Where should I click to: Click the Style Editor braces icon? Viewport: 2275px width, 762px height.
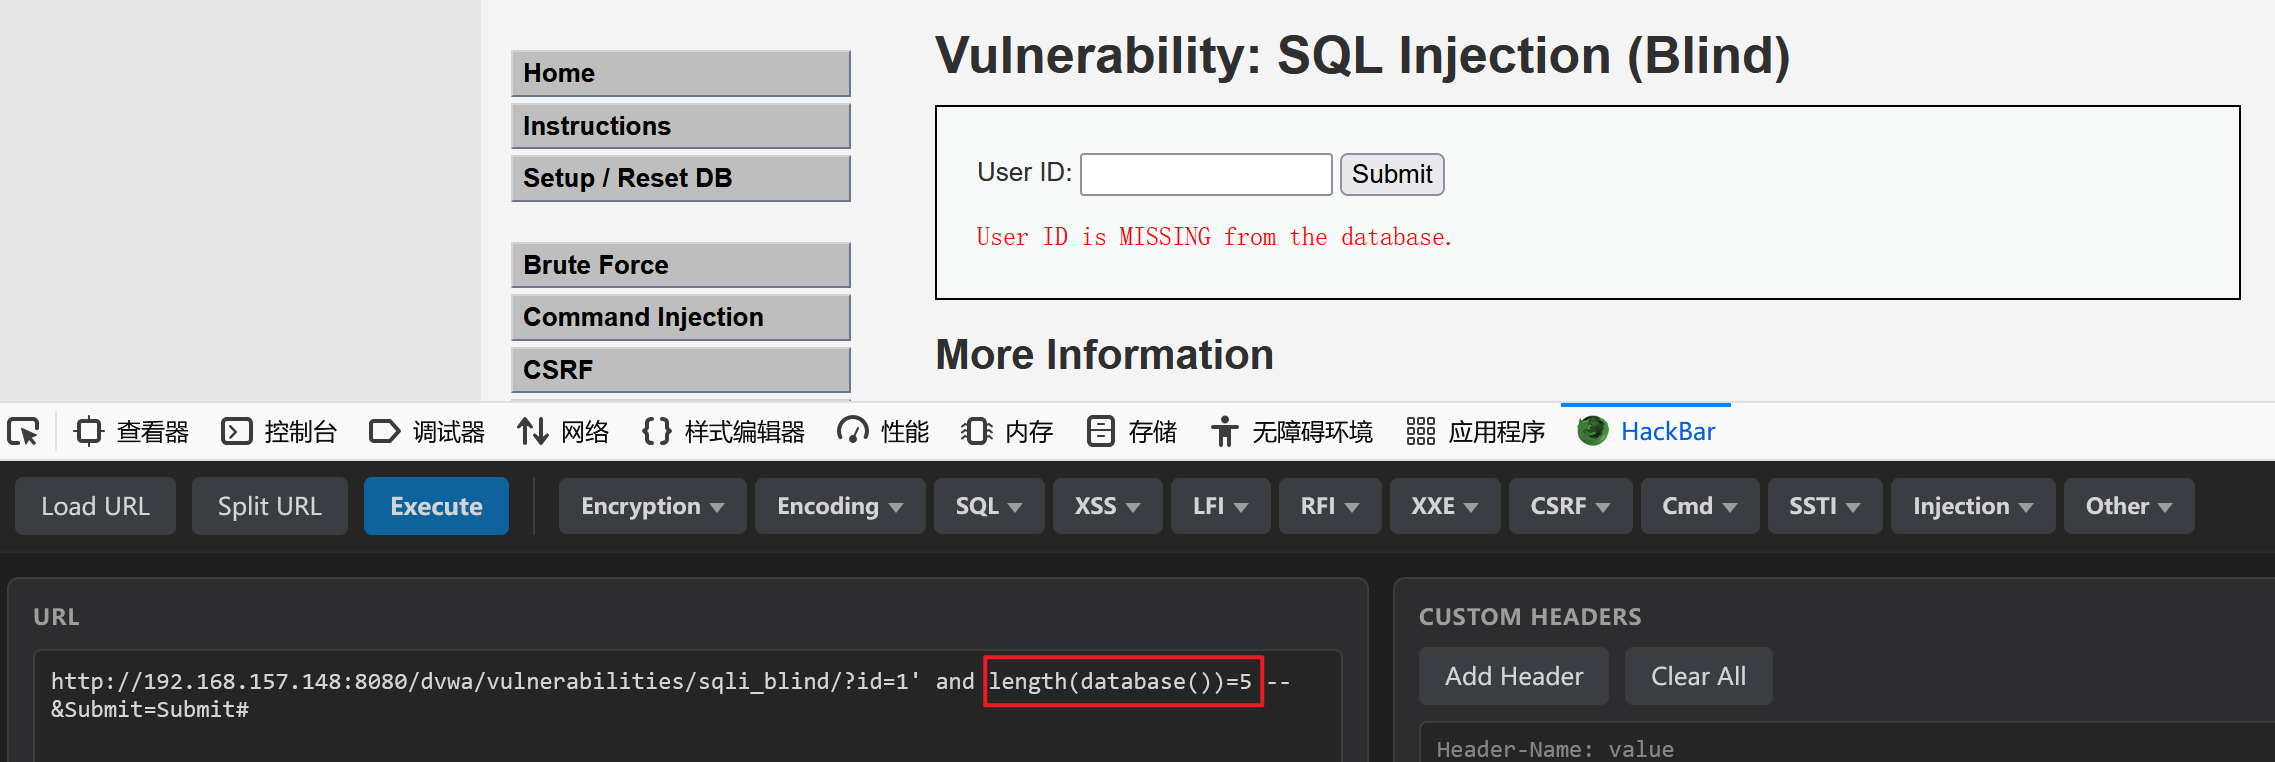click(x=657, y=432)
